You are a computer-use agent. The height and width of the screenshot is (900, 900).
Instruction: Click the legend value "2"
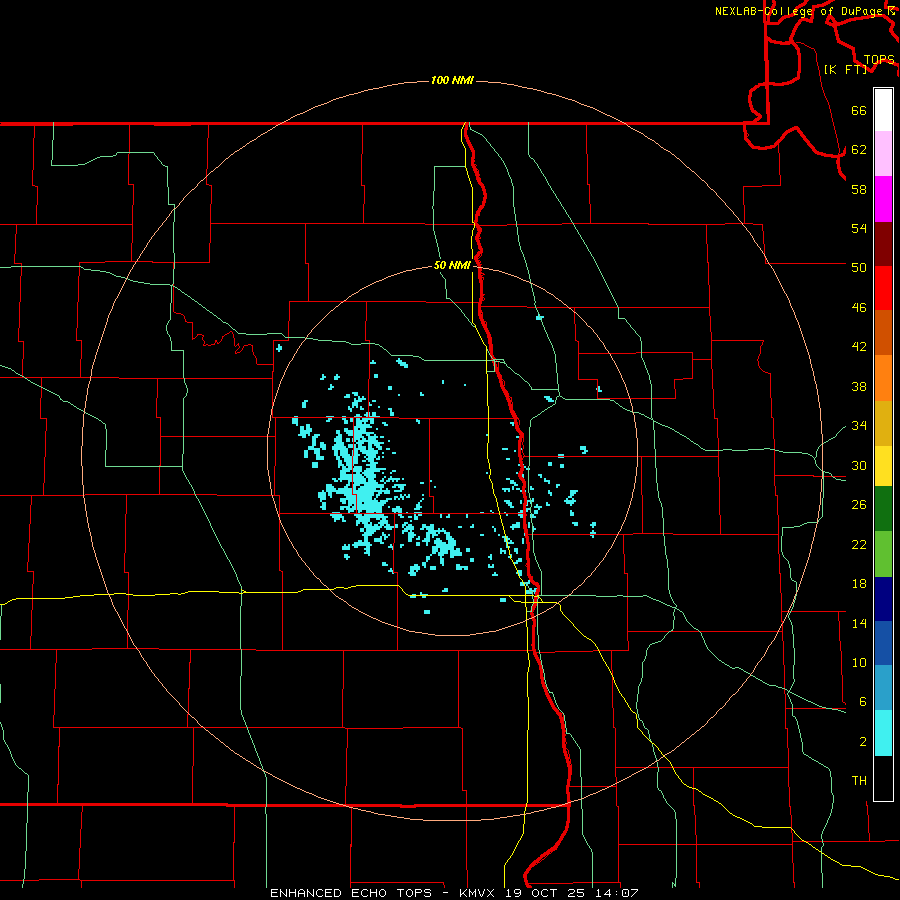tap(863, 742)
